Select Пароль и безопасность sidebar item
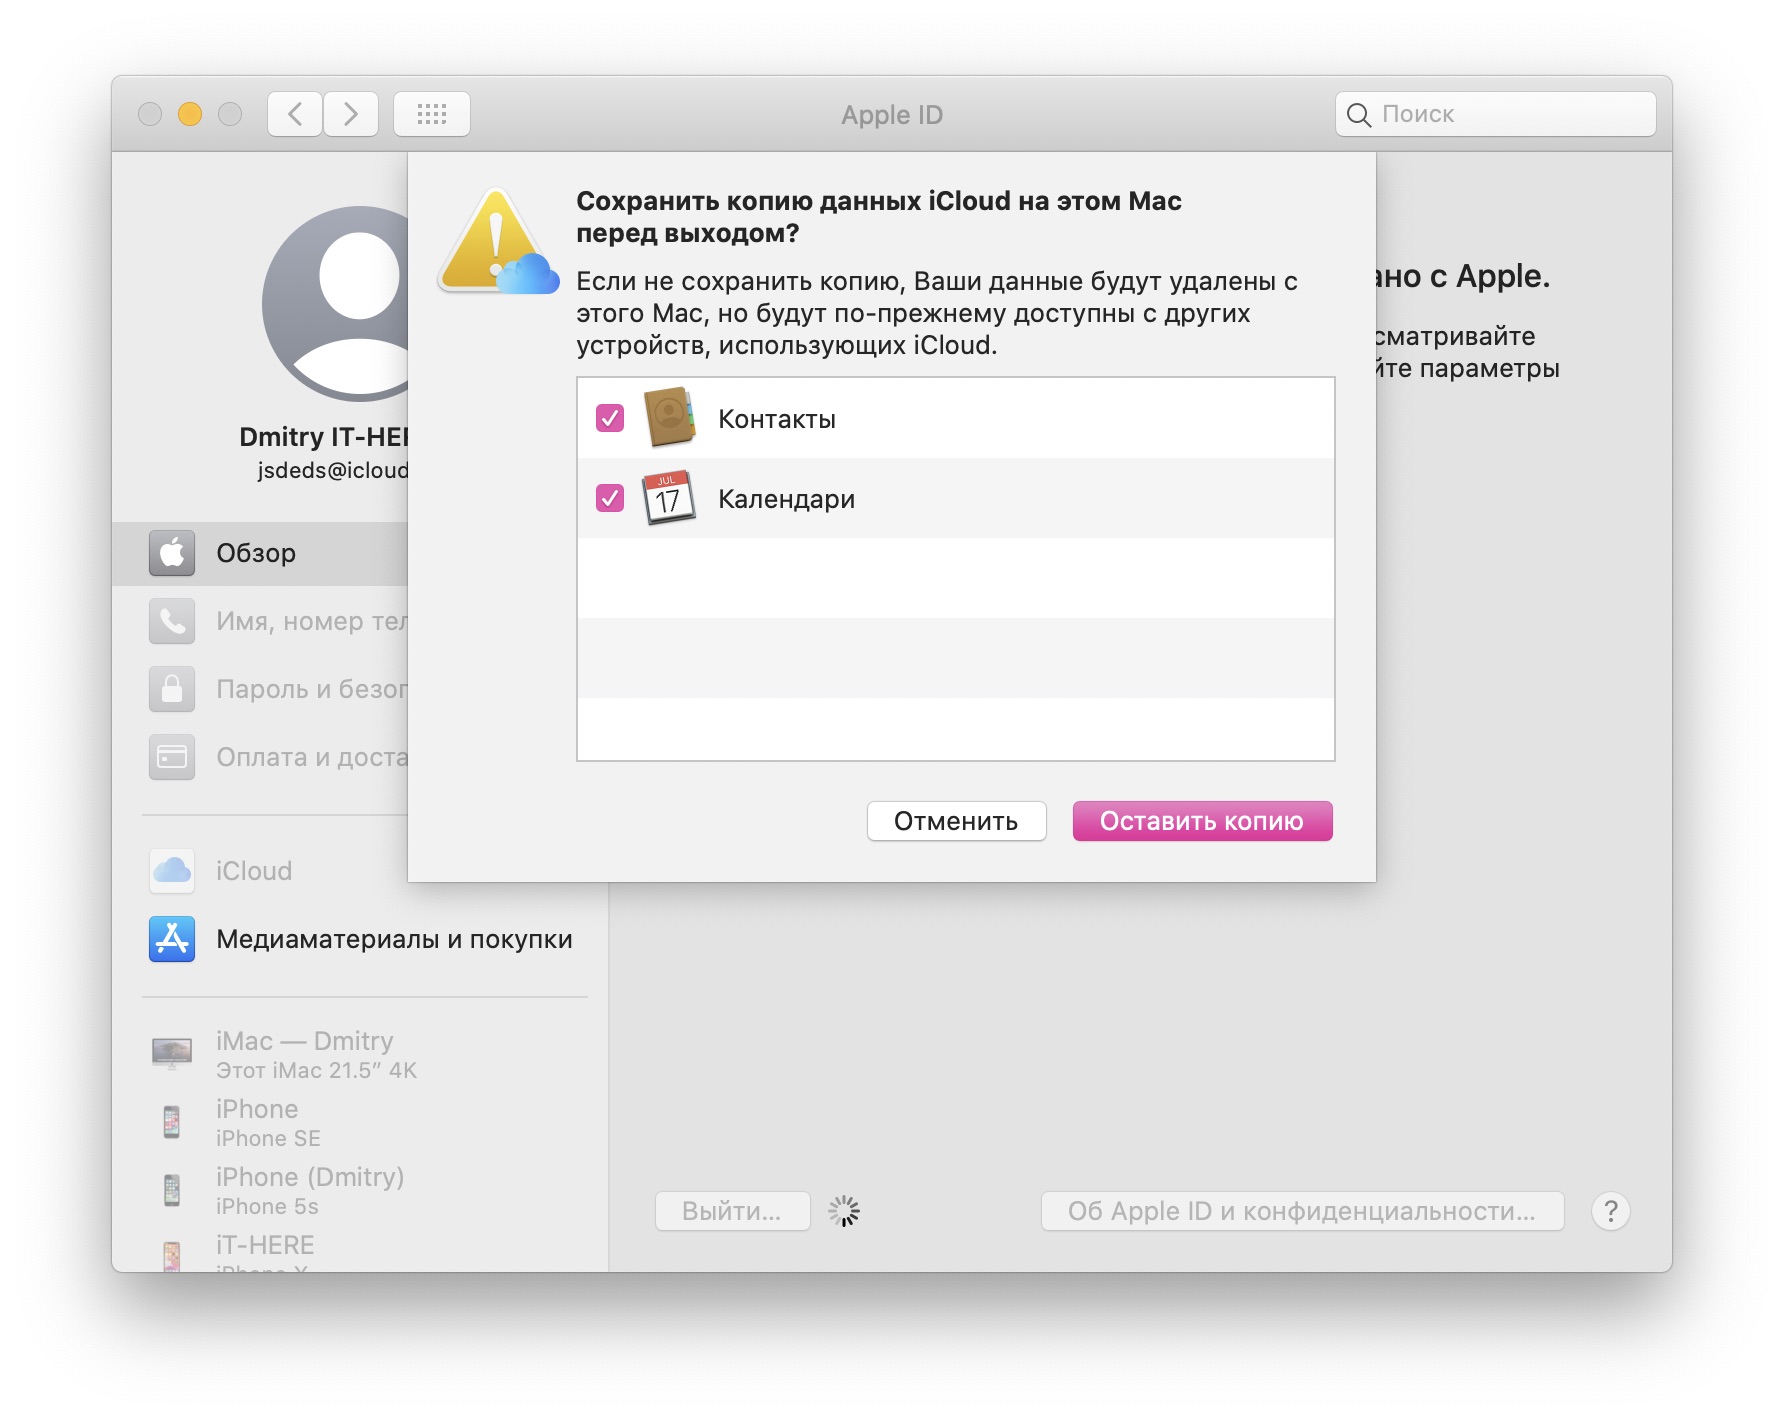This screenshot has width=1784, height=1420. coord(260,689)
